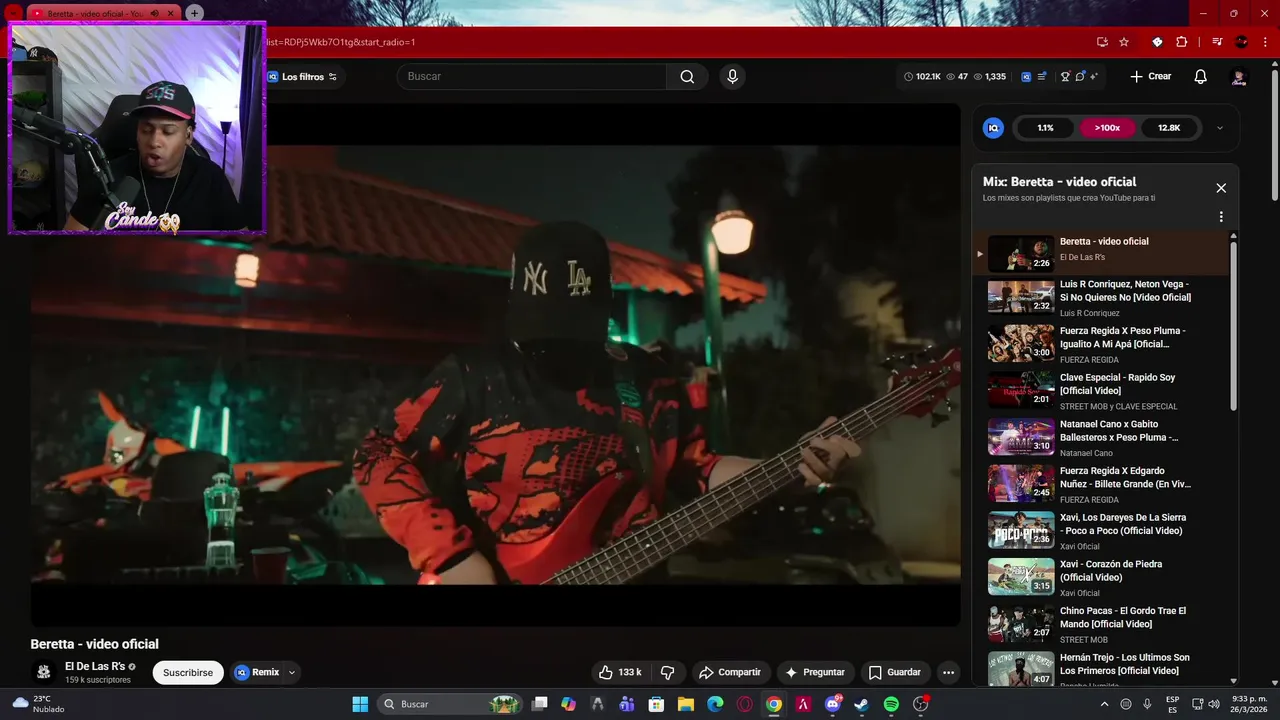1280x720 pixels.
Task: Click the Windows taskbar Buscar box
Action: coord(452,704)
